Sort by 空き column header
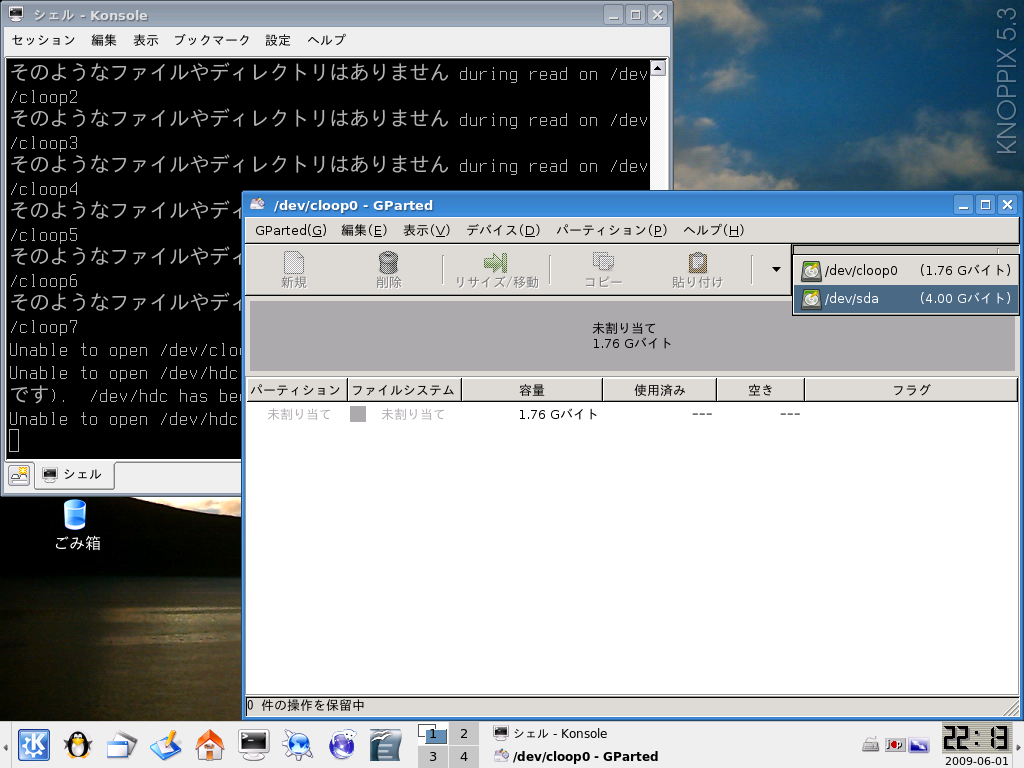This screenshot has width=1024, height=768. (x=760, y=390)
